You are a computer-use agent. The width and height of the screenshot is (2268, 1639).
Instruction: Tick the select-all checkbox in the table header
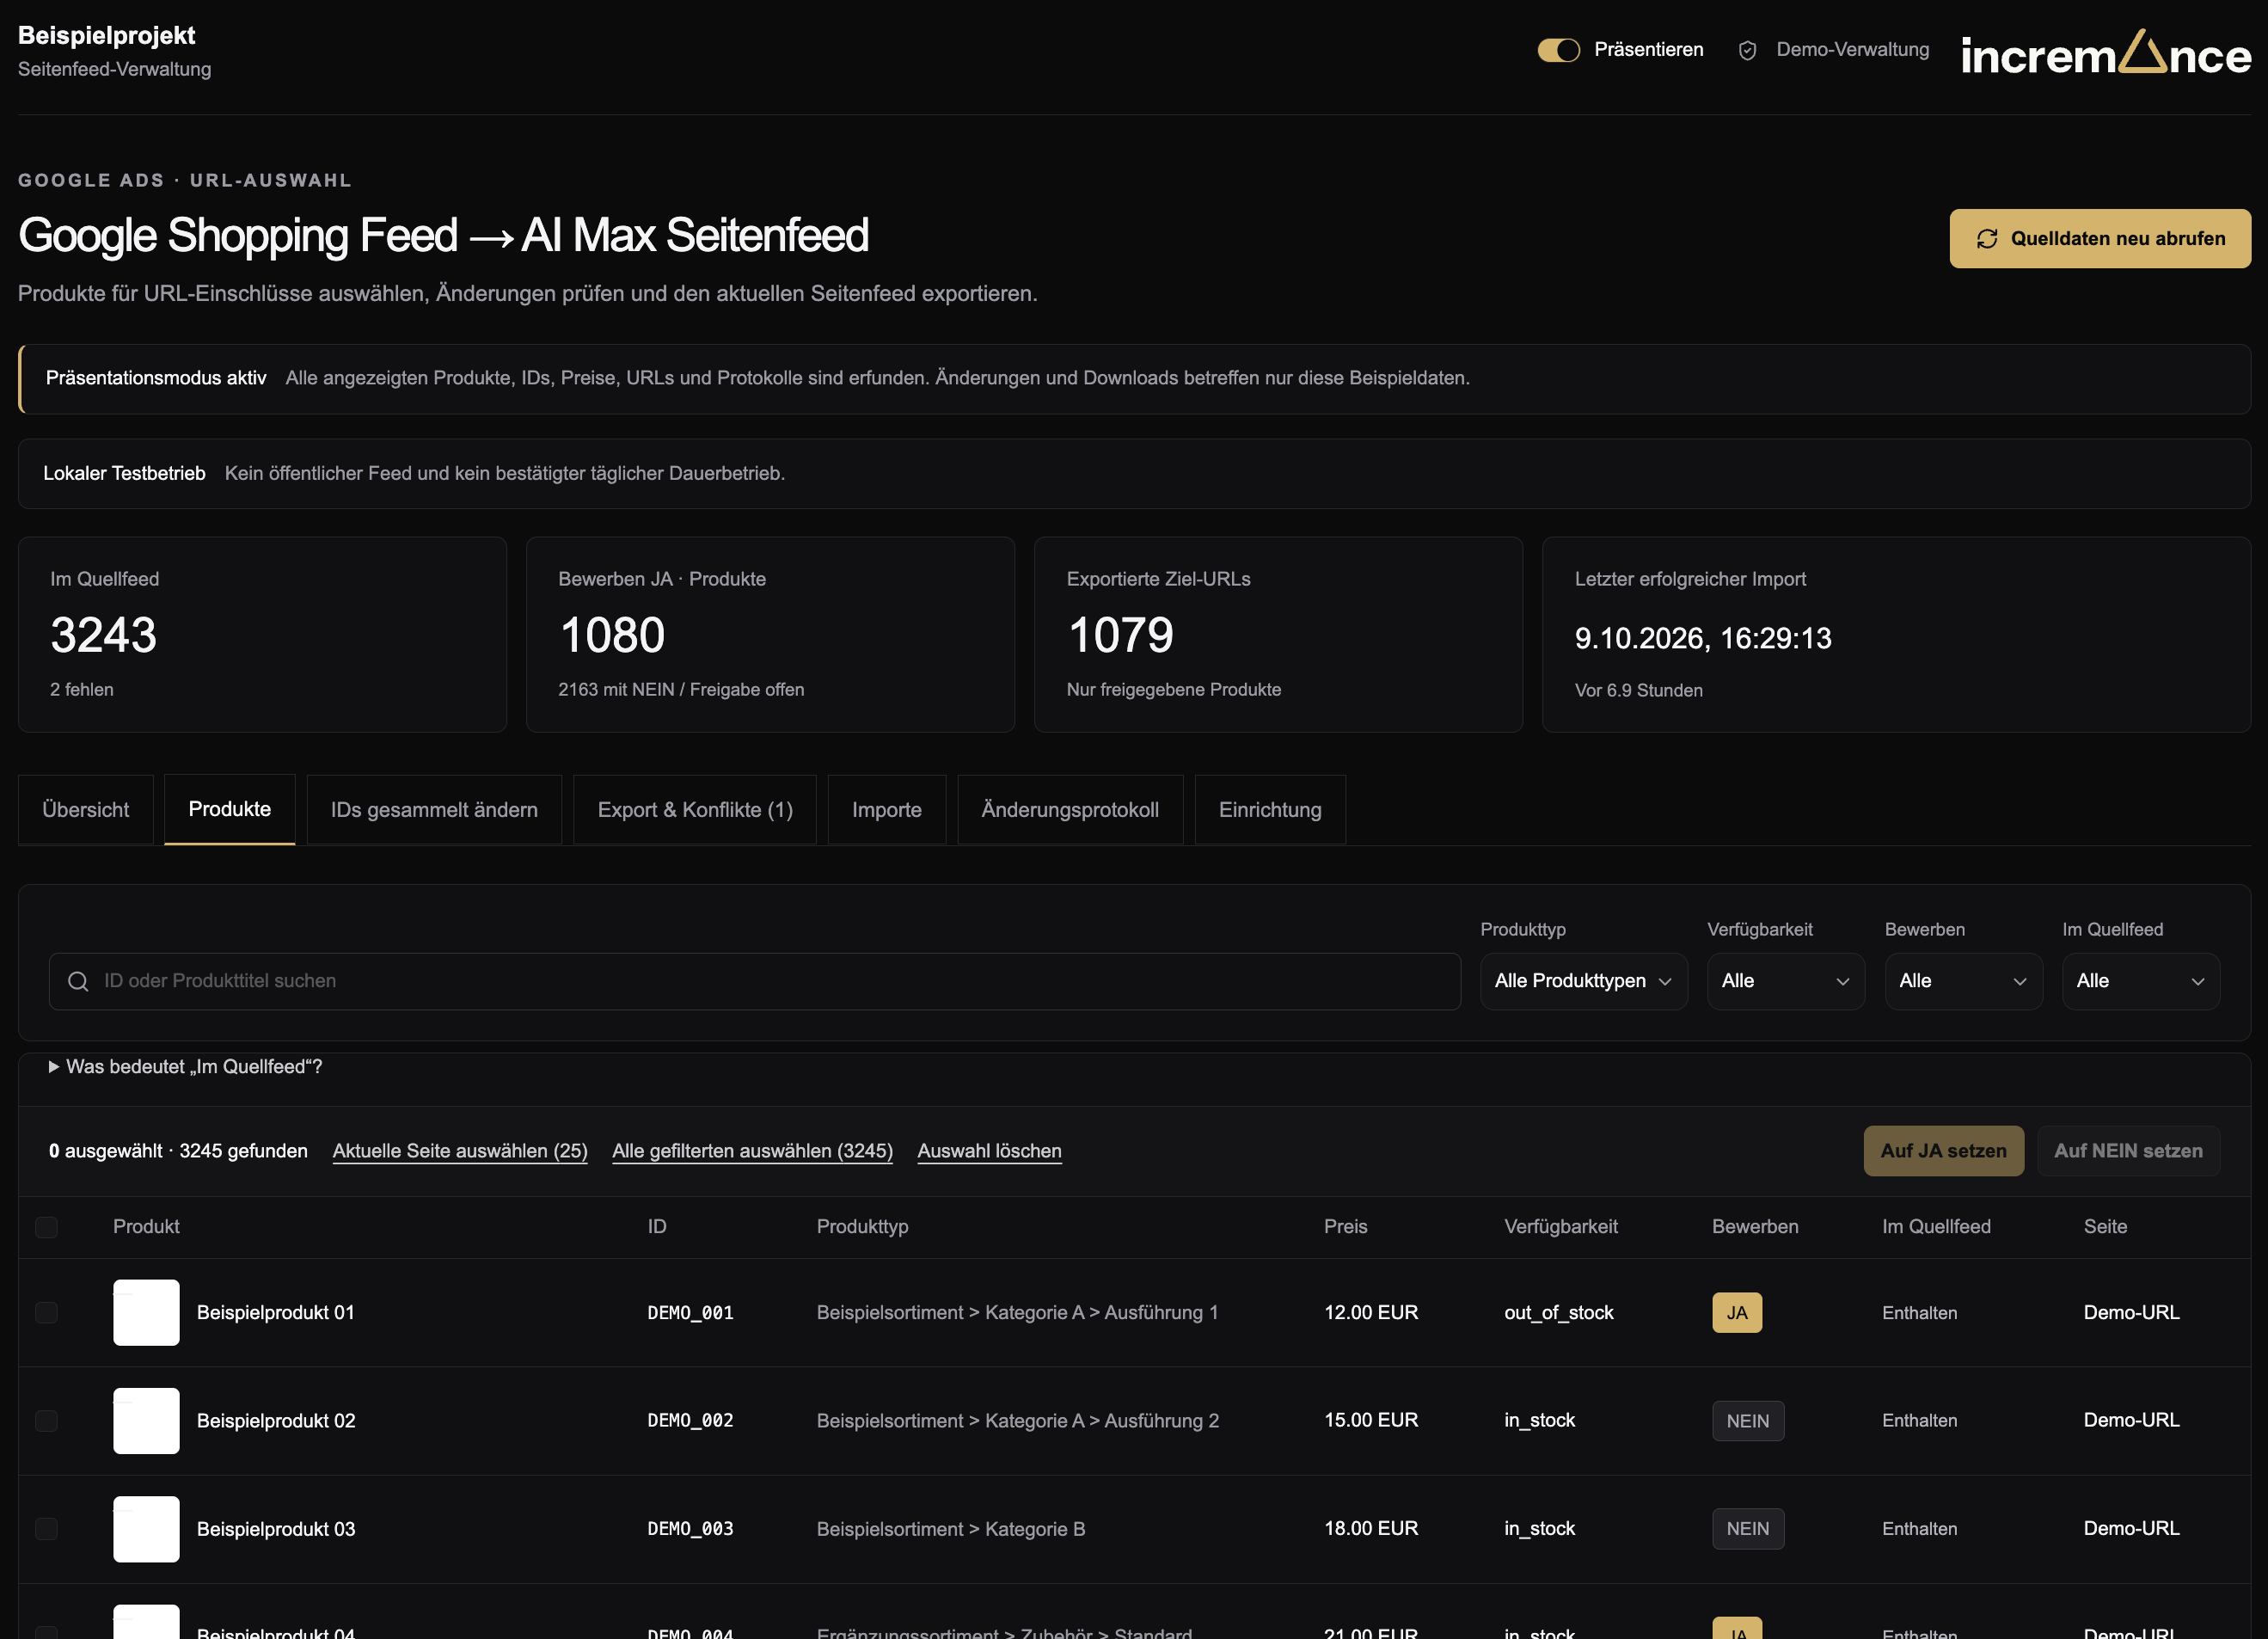point(46,1227)
